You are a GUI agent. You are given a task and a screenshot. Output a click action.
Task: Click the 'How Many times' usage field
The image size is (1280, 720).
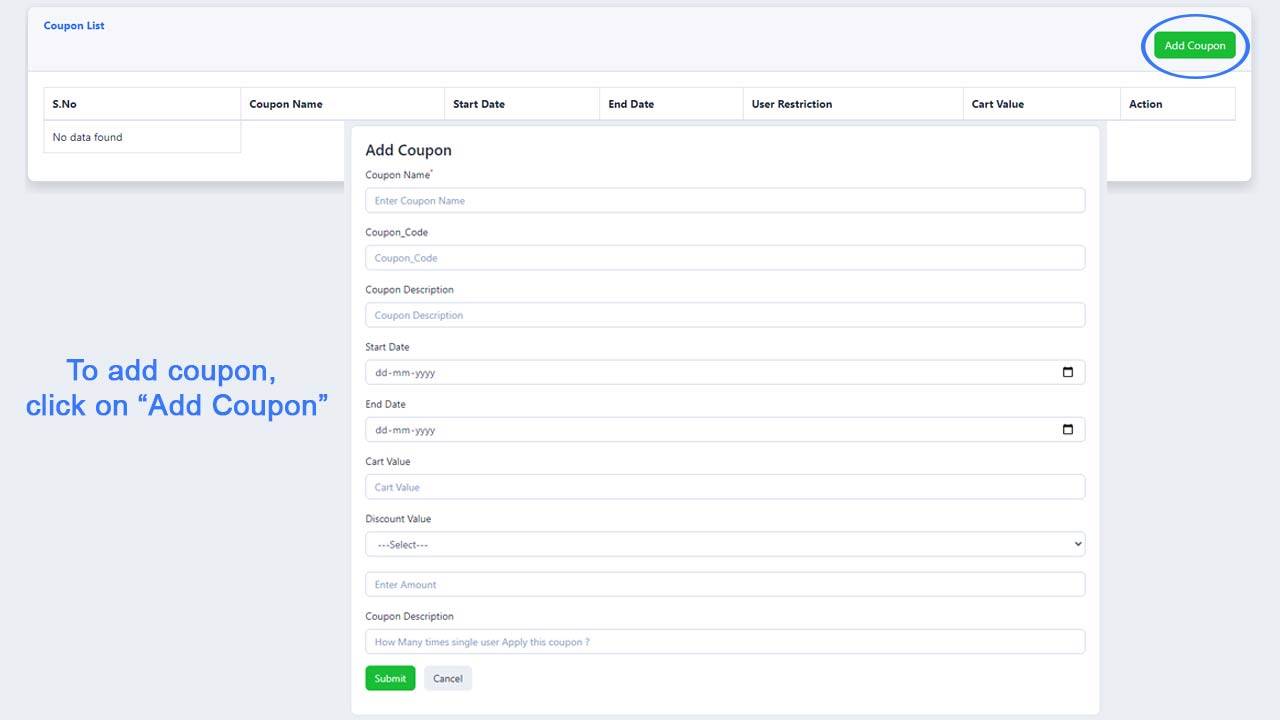[724, 642]
